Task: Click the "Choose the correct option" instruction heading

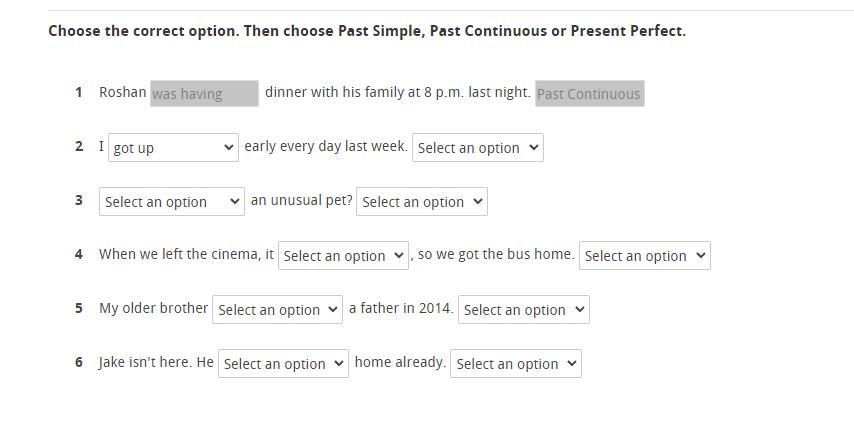Action: point(366,31)
